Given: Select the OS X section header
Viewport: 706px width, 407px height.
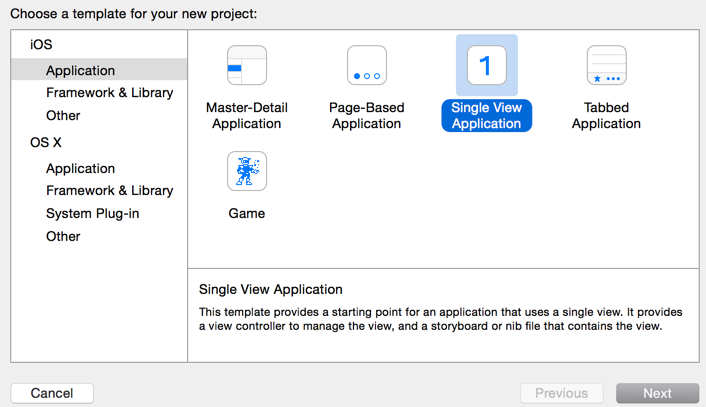Looking at the screenshot, I should (45, 143).
